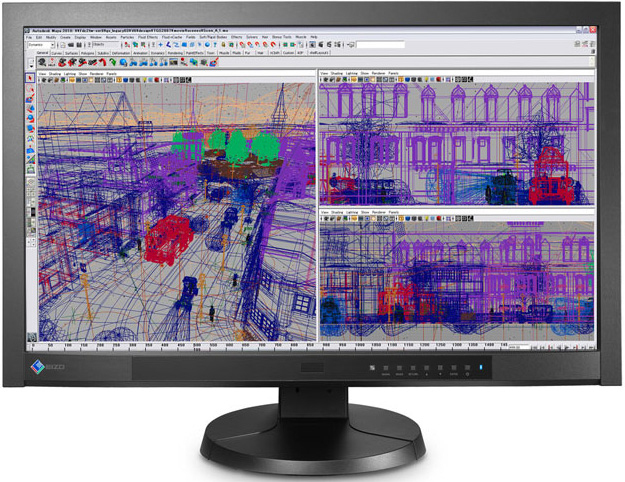Open the Soft/Rigid Bodies menu
This screenshot has width=625, height=482.
pos(213,37)
